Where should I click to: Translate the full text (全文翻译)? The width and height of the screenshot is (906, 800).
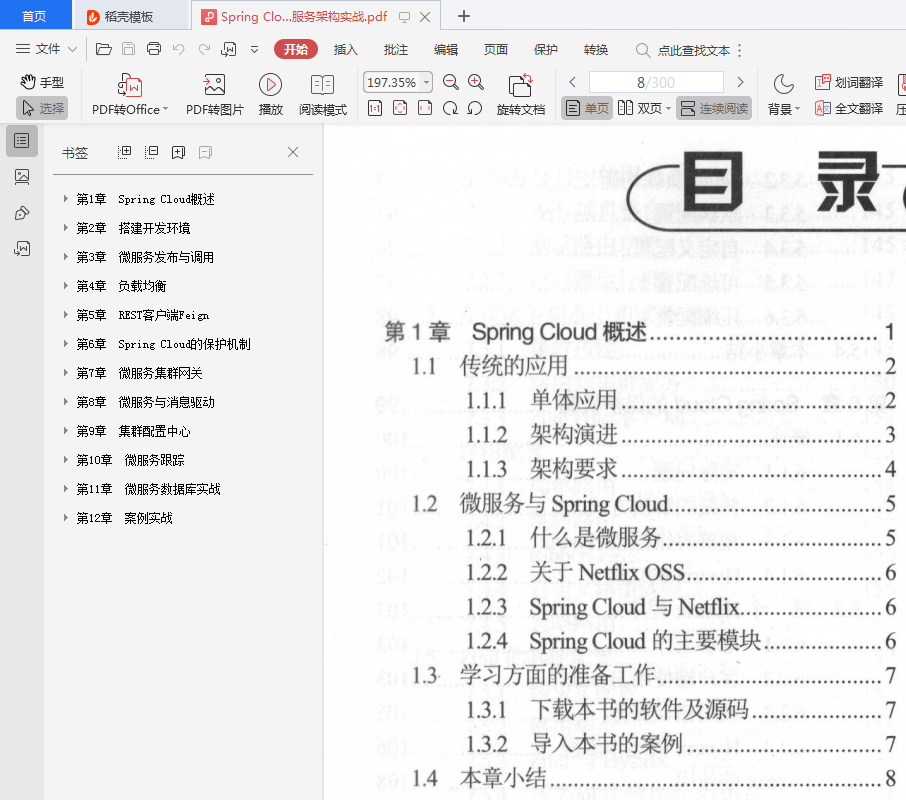(849, 108)
